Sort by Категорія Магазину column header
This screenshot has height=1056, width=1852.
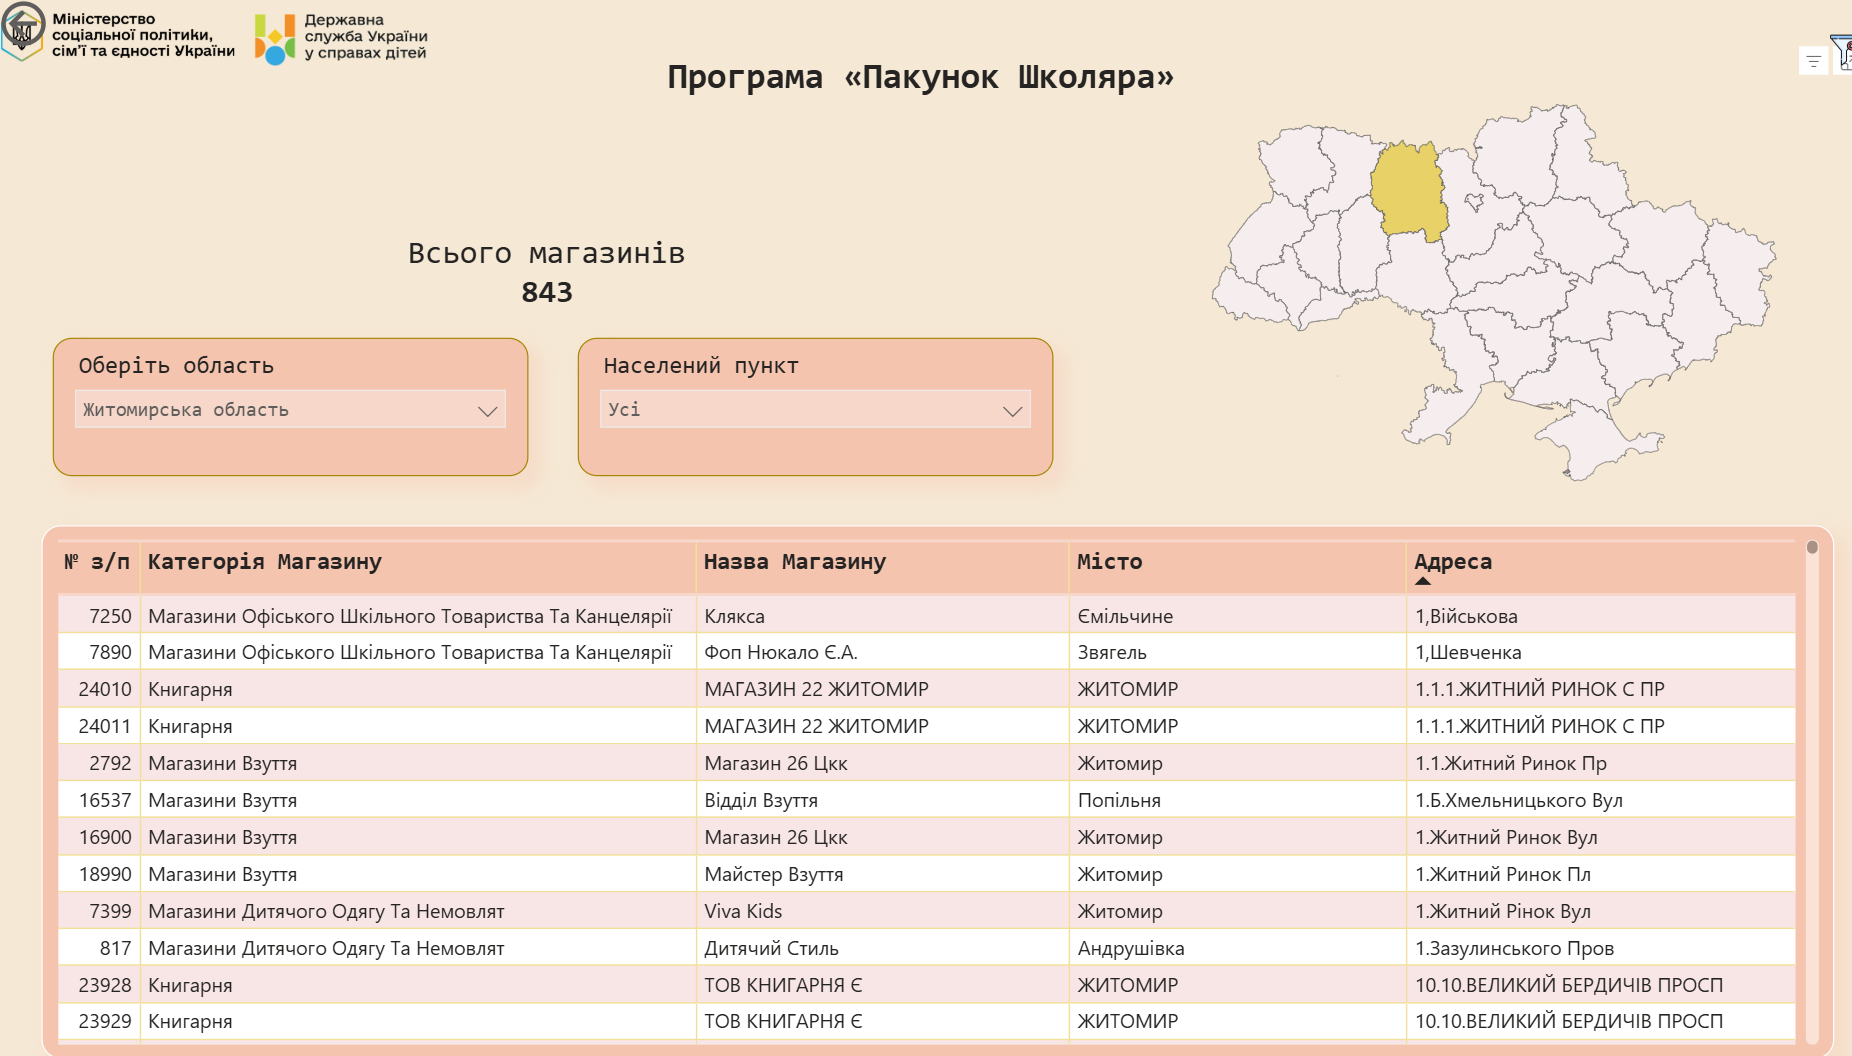[265, 562]
